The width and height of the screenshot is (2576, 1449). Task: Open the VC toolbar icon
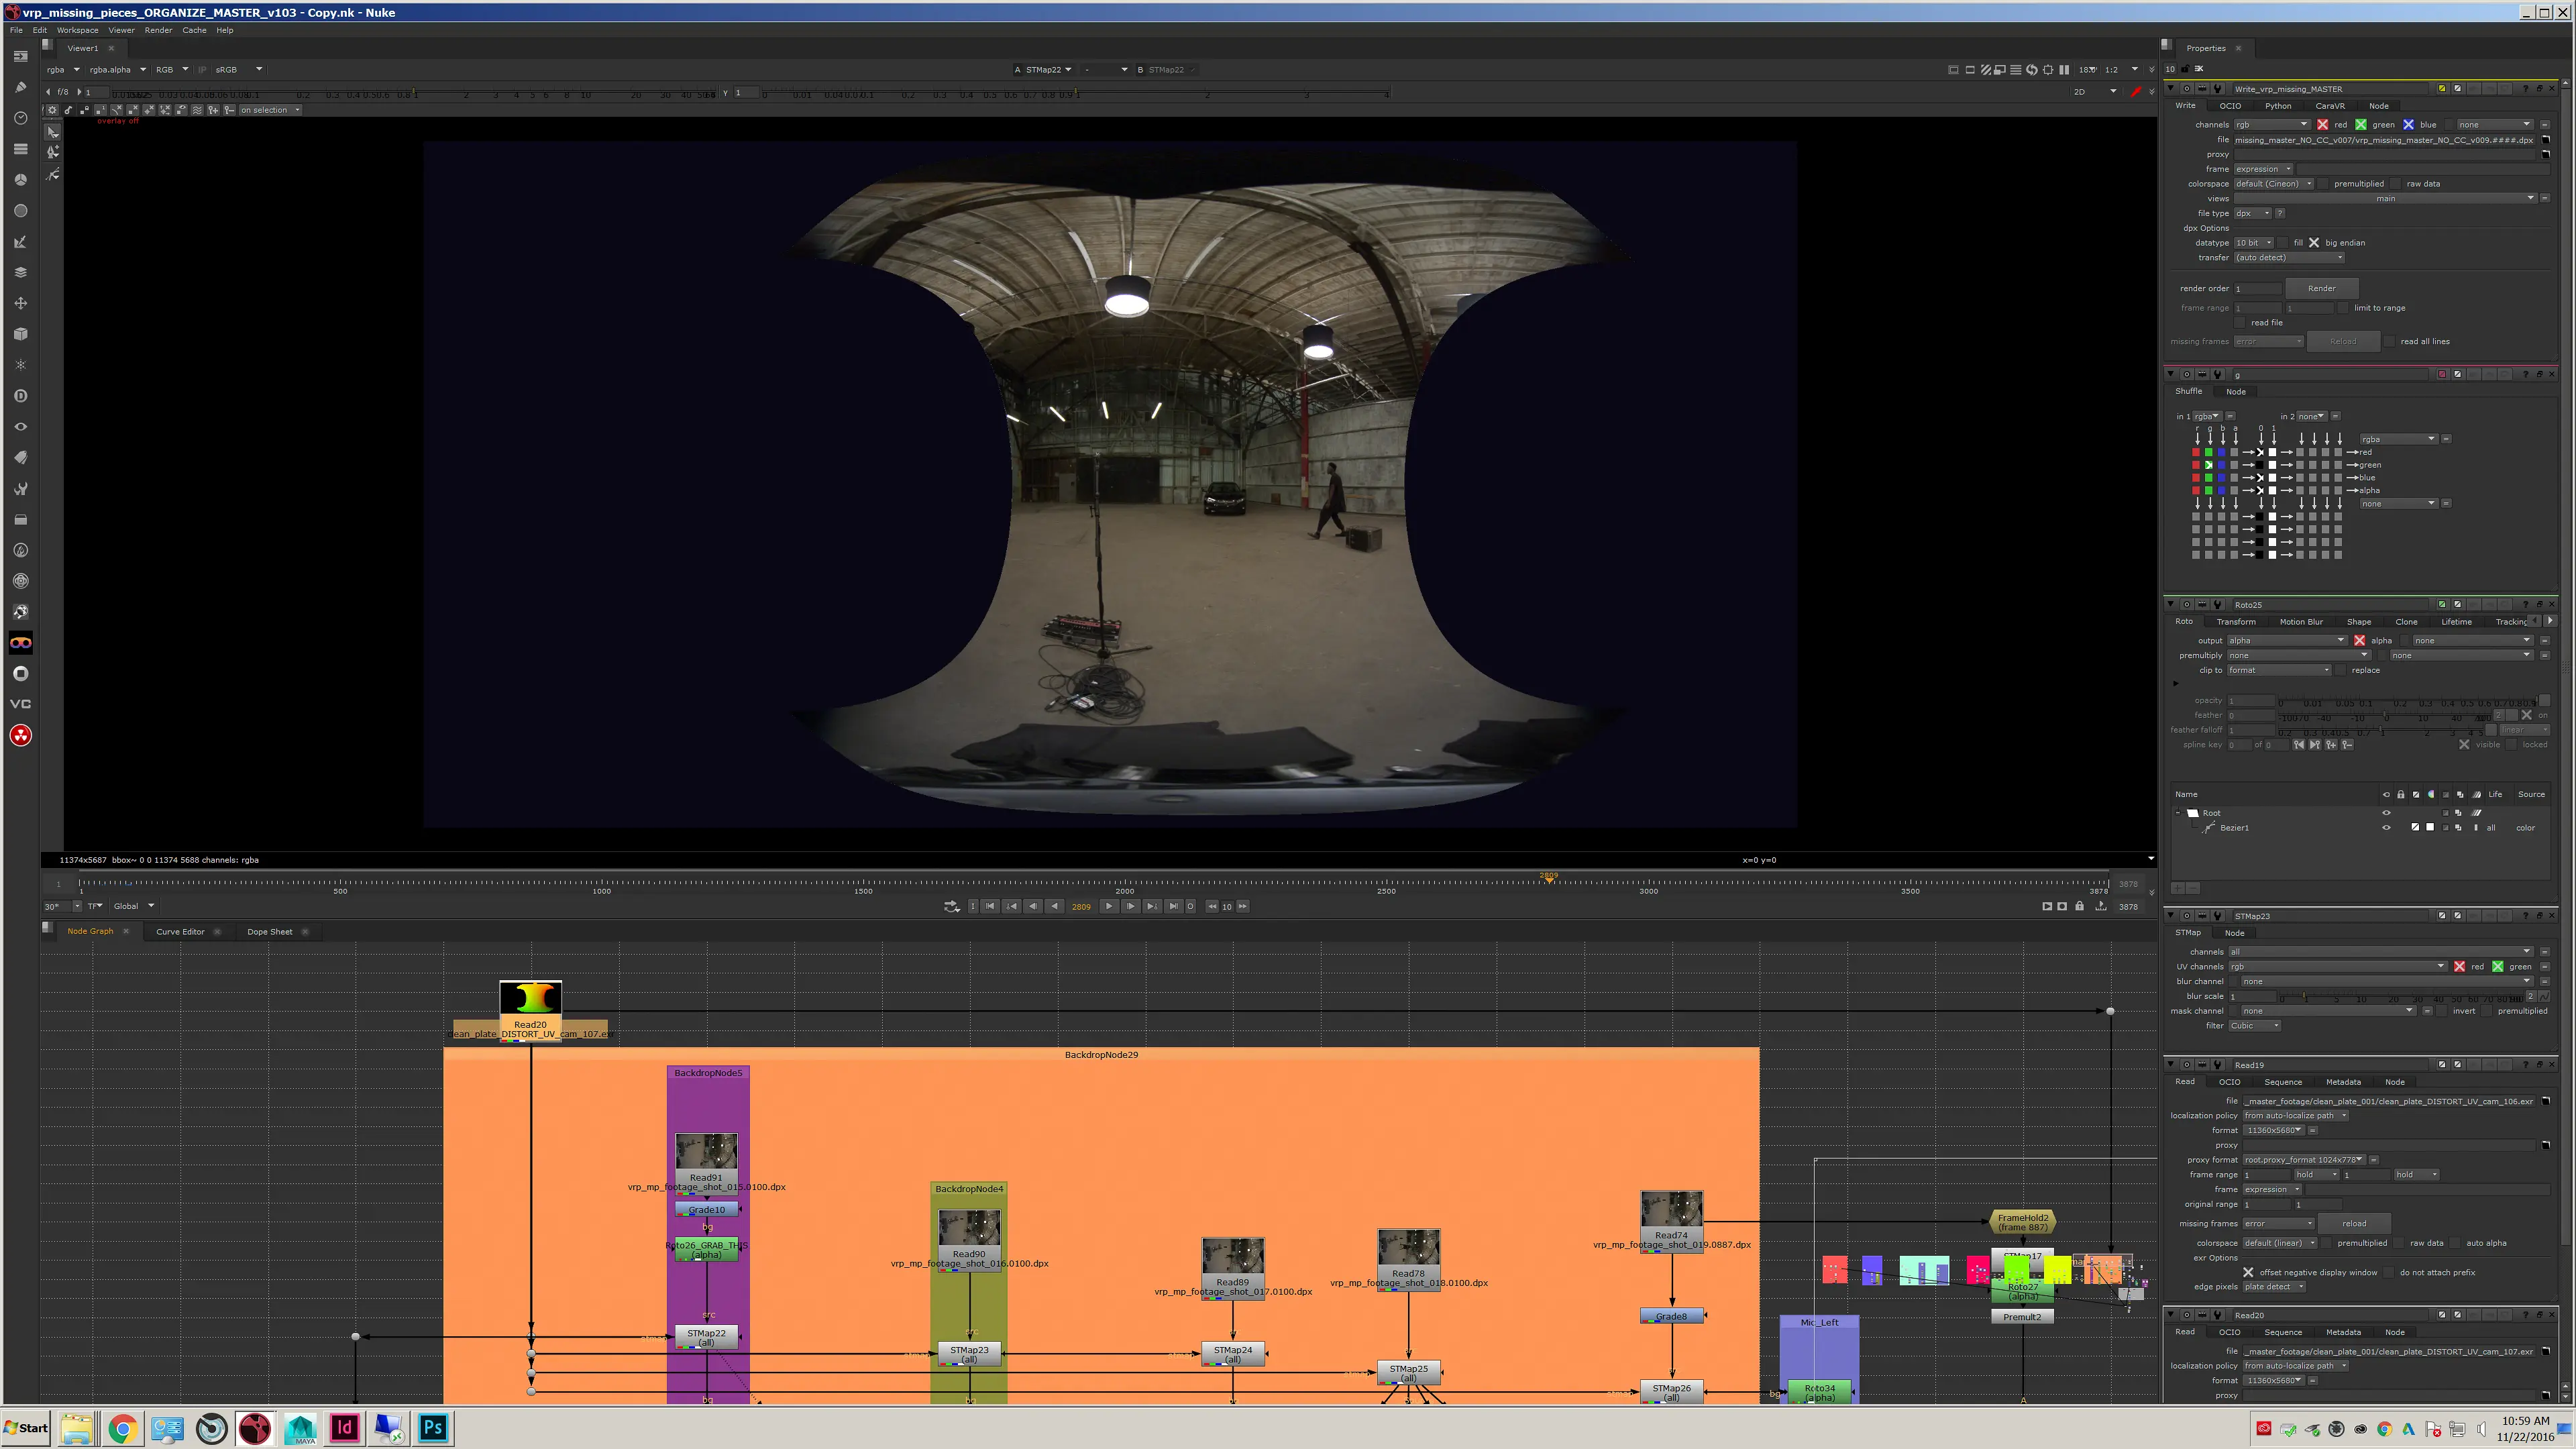[20, 704]
